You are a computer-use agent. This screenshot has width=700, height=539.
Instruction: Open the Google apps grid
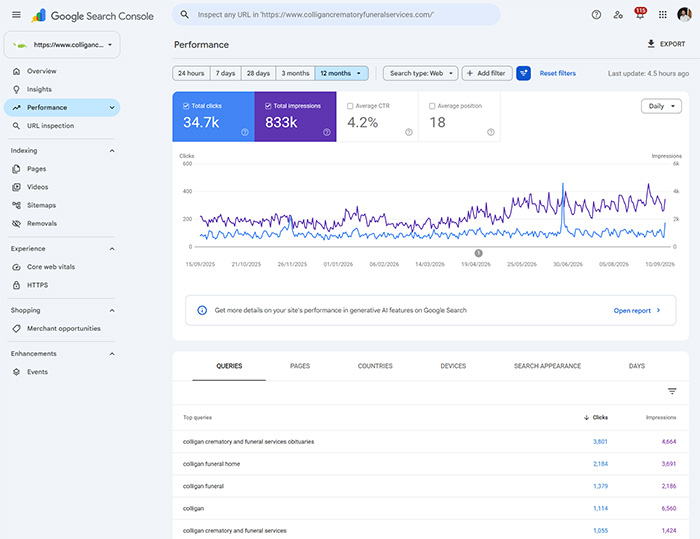662,15
